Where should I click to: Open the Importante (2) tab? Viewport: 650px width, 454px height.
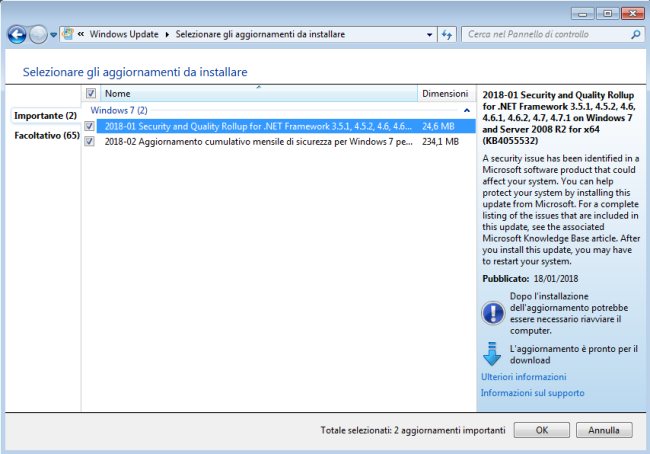pyautogui.click(x=46, y=116)
